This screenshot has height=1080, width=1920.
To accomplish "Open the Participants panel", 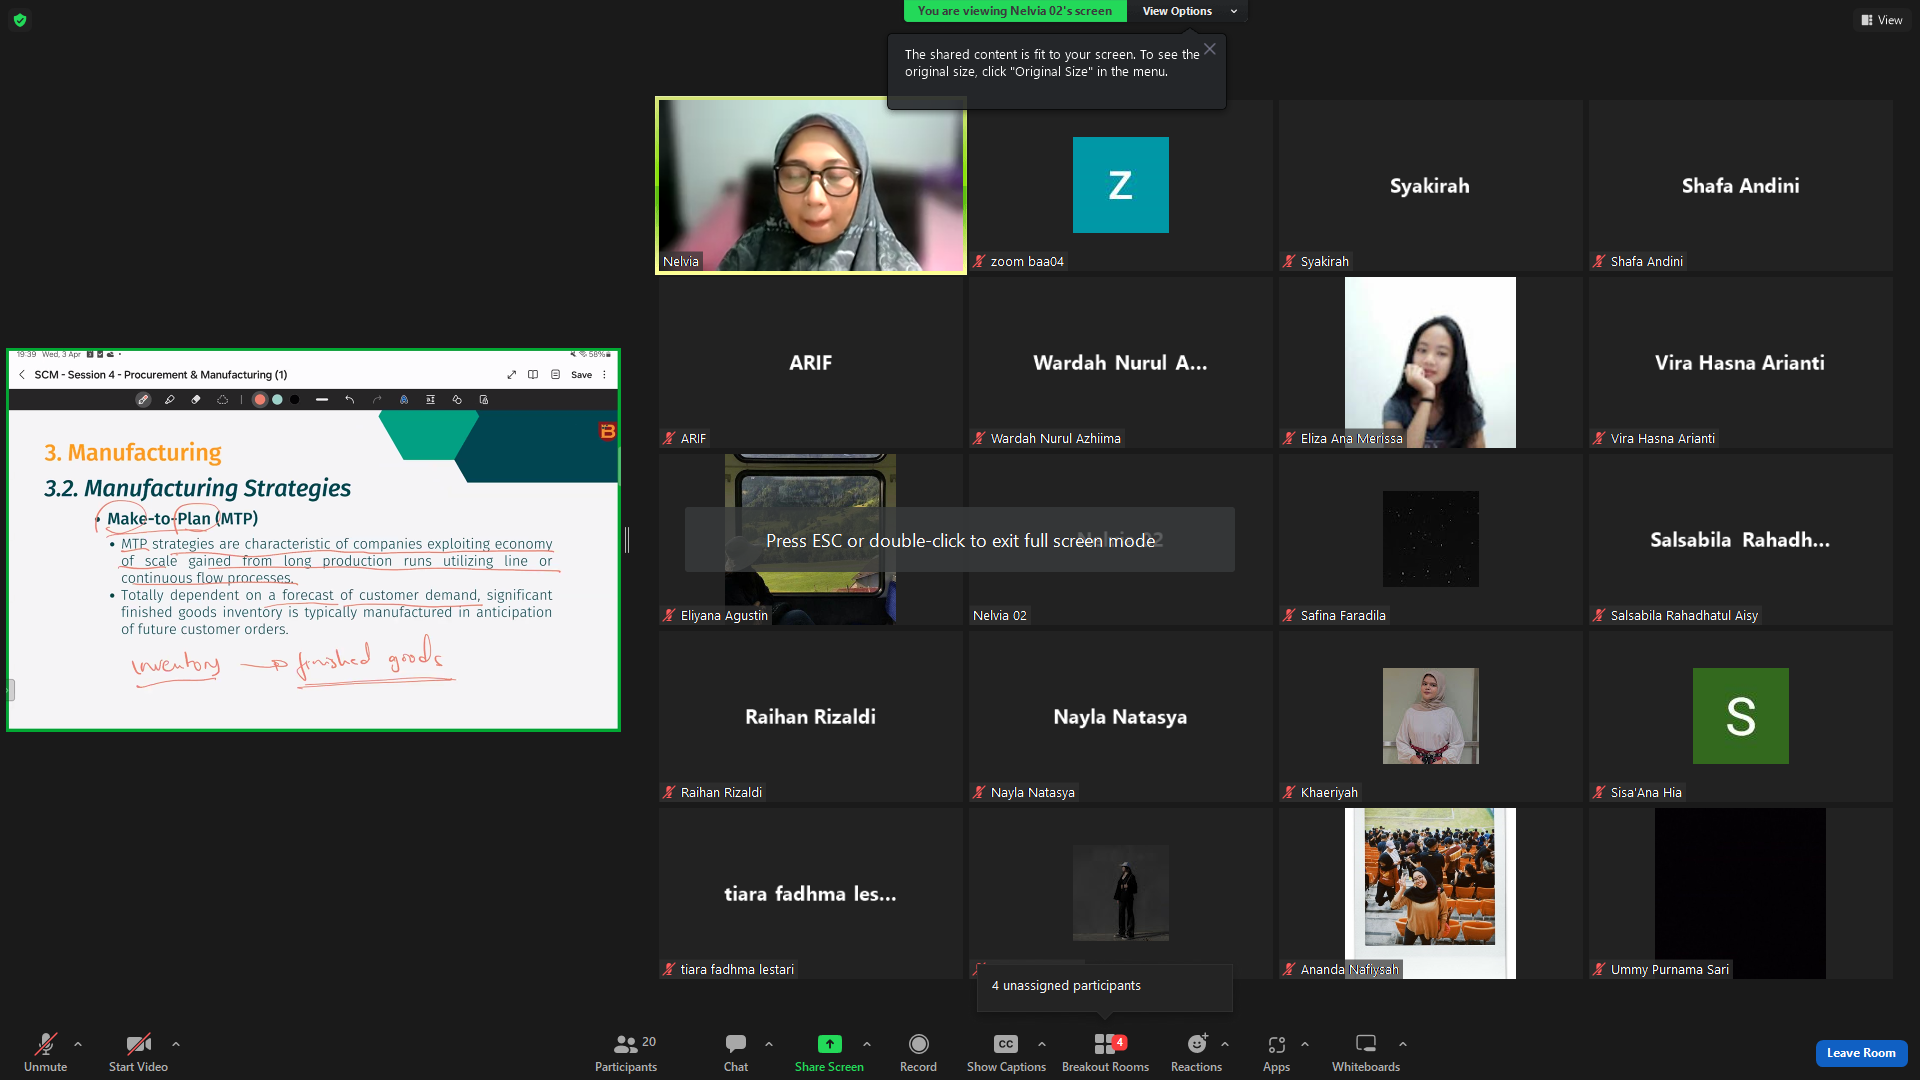I will click(626, 1052).
